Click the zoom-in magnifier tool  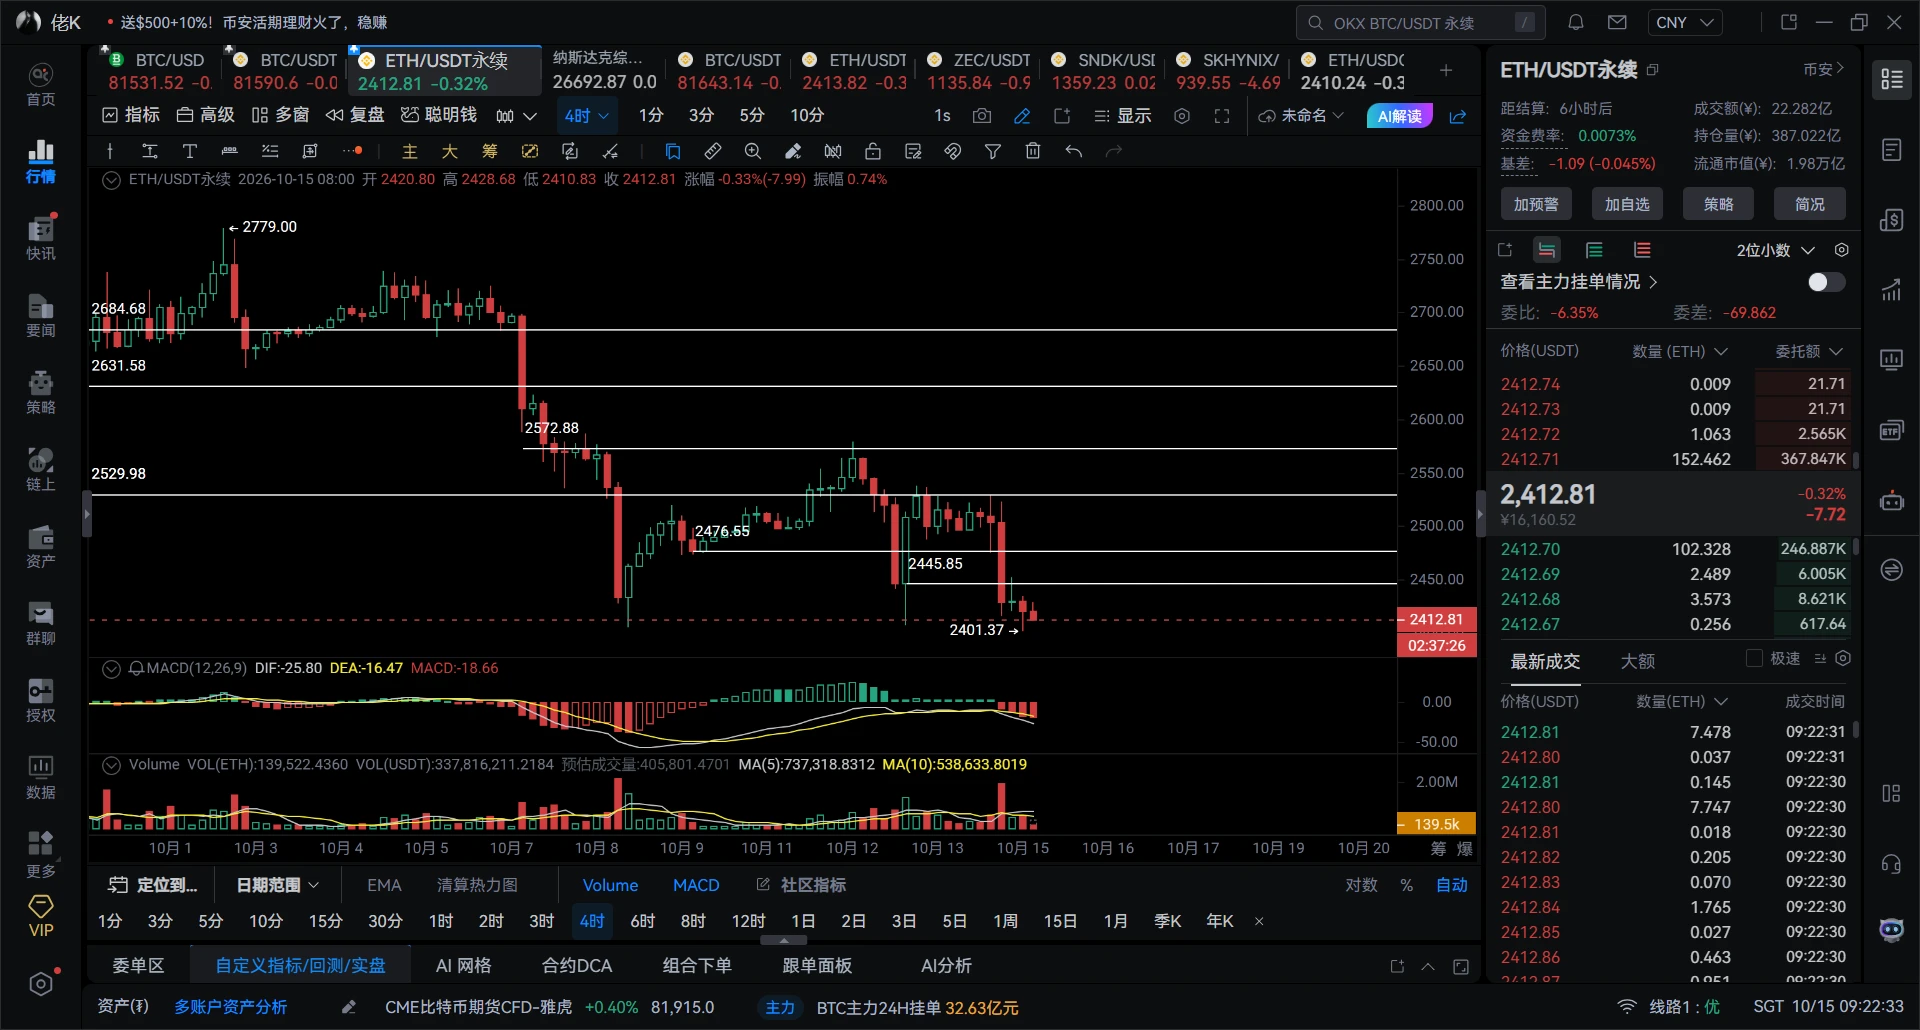click(x=753, y=151)
